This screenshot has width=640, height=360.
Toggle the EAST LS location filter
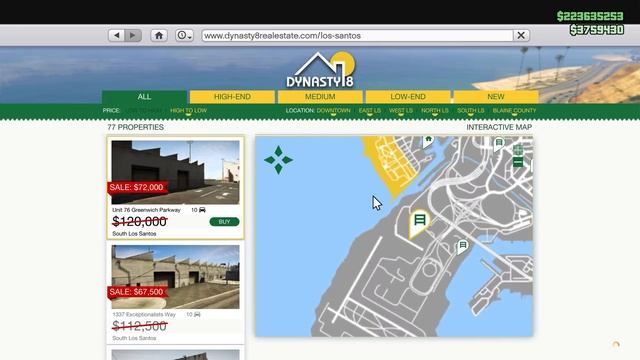pyautogui.click(x=370, y=111)
